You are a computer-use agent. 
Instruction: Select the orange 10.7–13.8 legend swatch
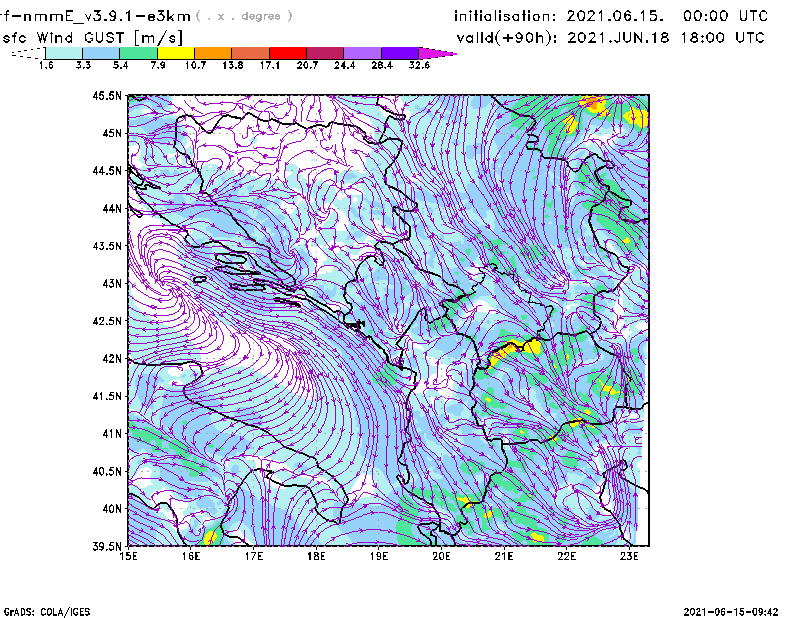pos(213,53)
